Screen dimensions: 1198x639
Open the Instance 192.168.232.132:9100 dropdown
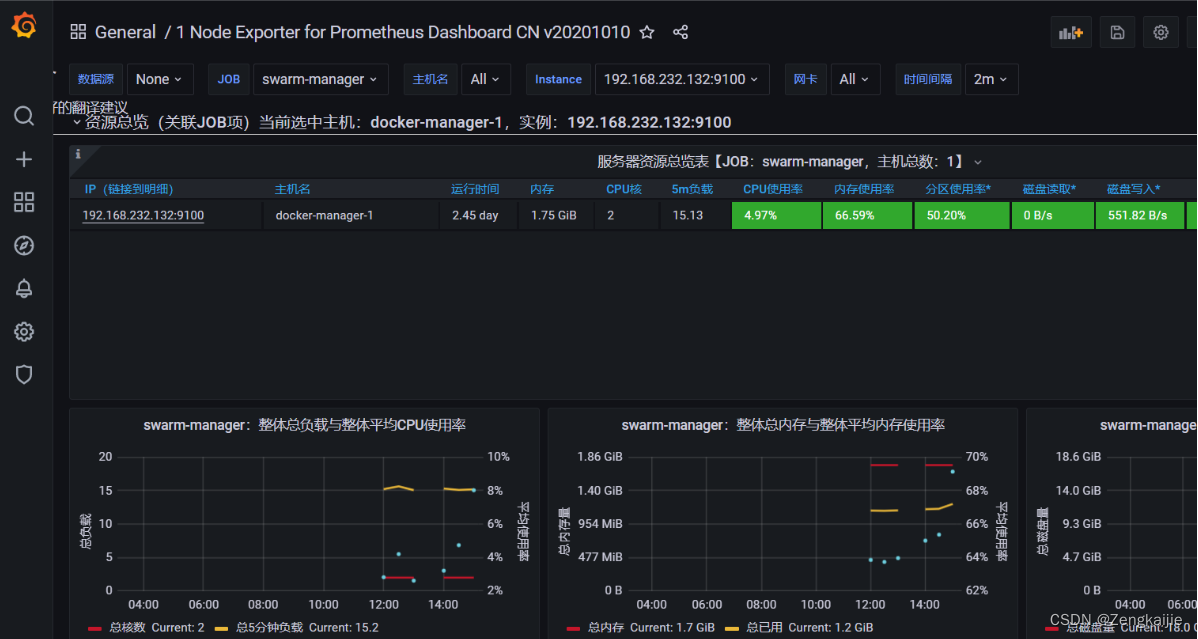(x=682, y=79)
